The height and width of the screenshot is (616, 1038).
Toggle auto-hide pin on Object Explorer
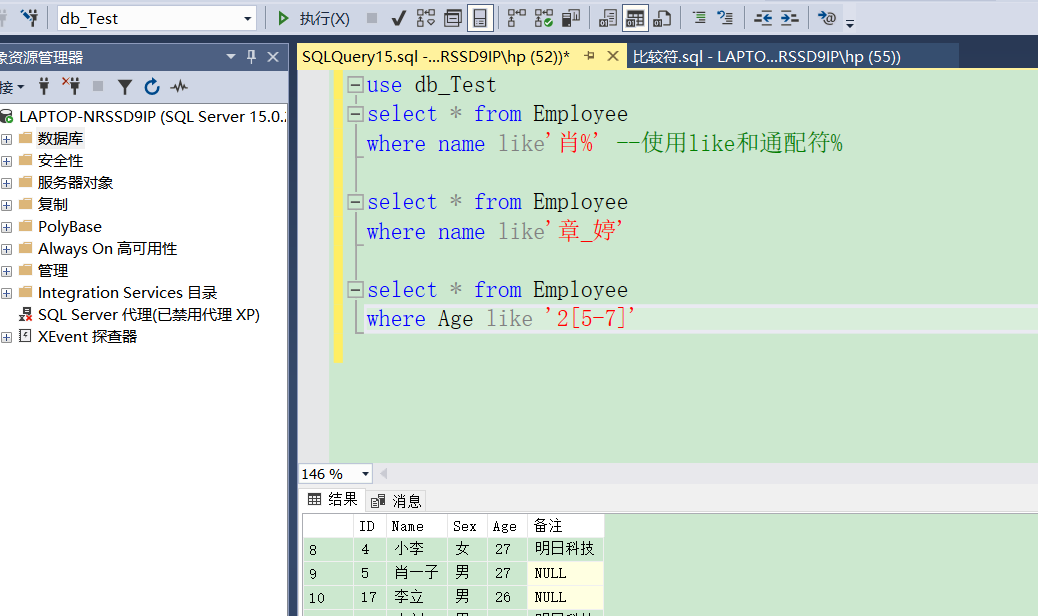tap(252, 57)
